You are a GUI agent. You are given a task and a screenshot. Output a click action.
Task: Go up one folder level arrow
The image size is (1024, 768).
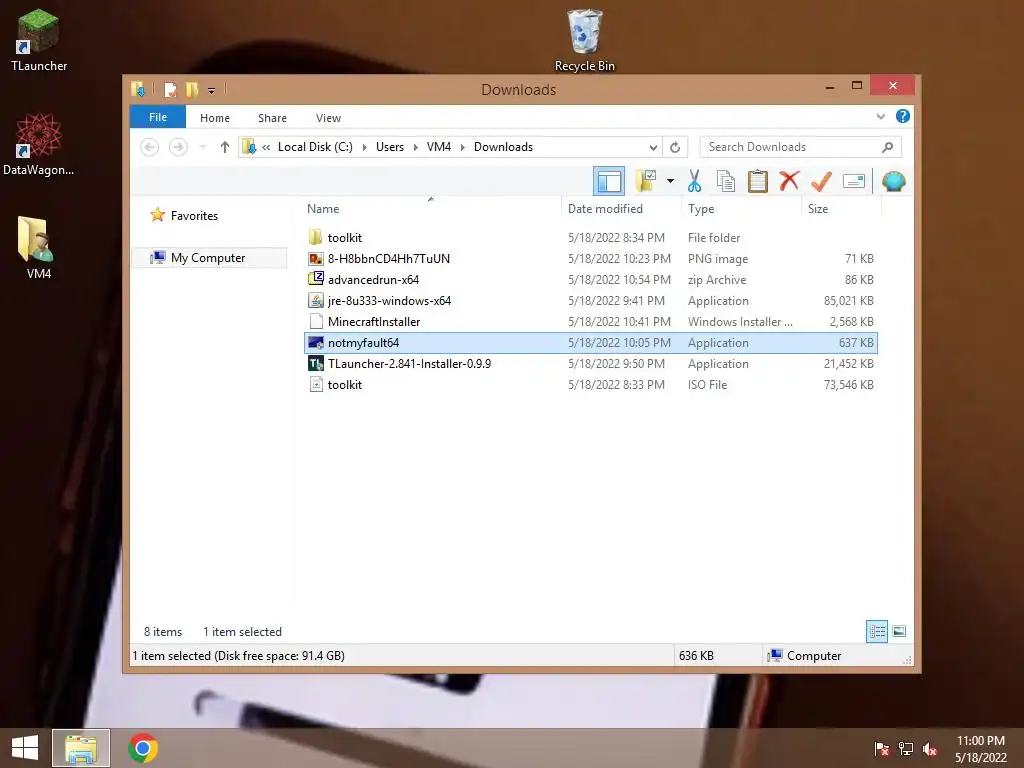[225, 147]
